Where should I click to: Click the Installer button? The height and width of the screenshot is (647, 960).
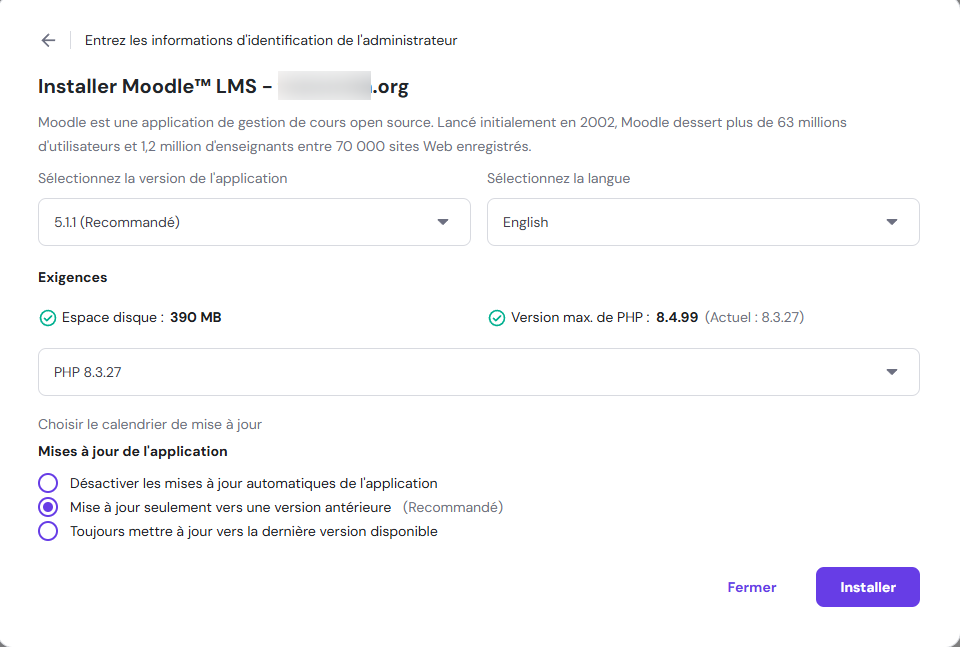pos(867,587)
